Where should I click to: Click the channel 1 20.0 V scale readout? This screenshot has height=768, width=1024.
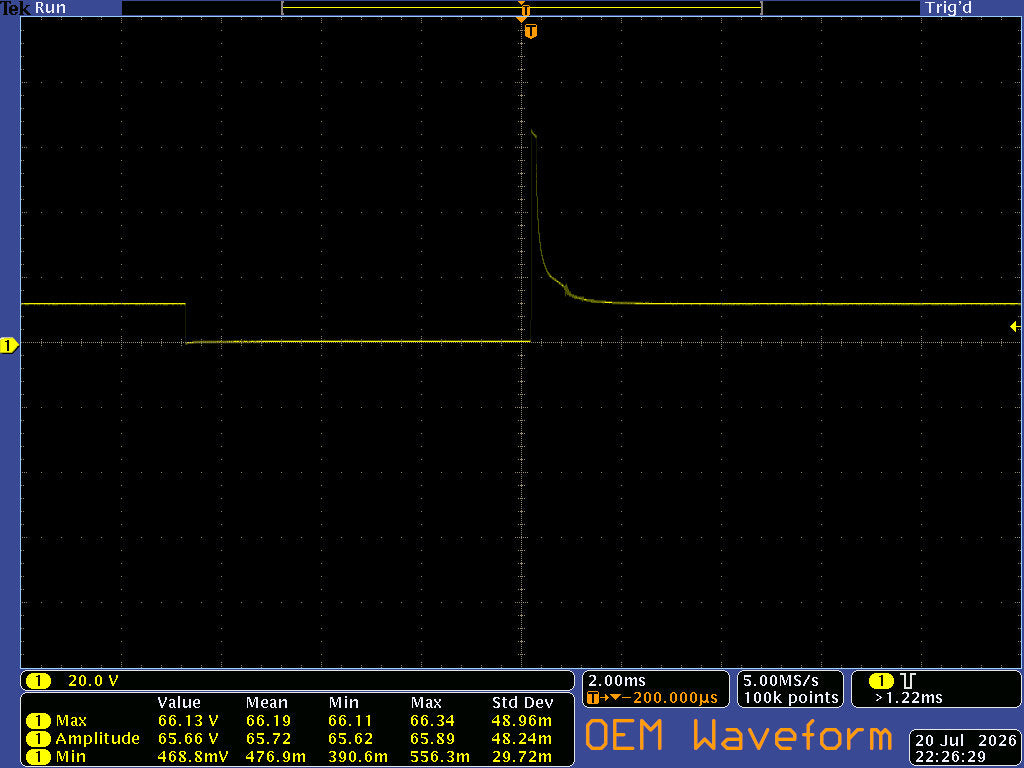coord(93,681)
